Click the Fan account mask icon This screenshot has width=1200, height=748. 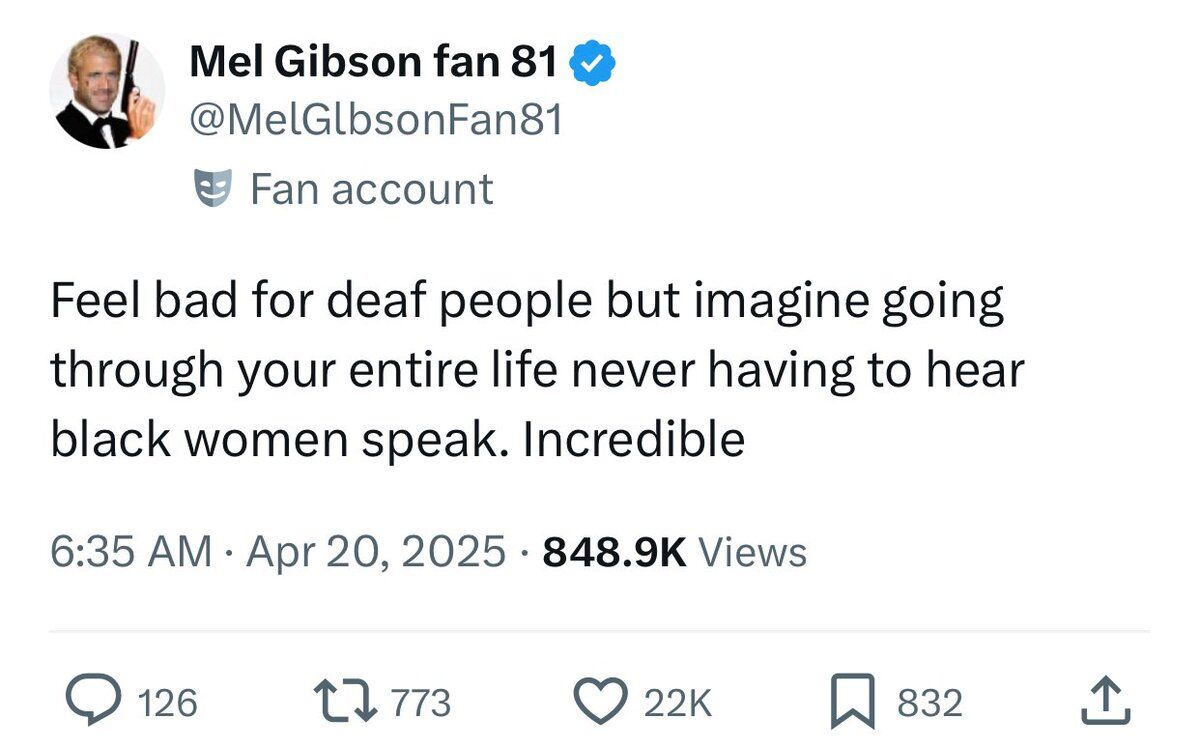(212, 189)
